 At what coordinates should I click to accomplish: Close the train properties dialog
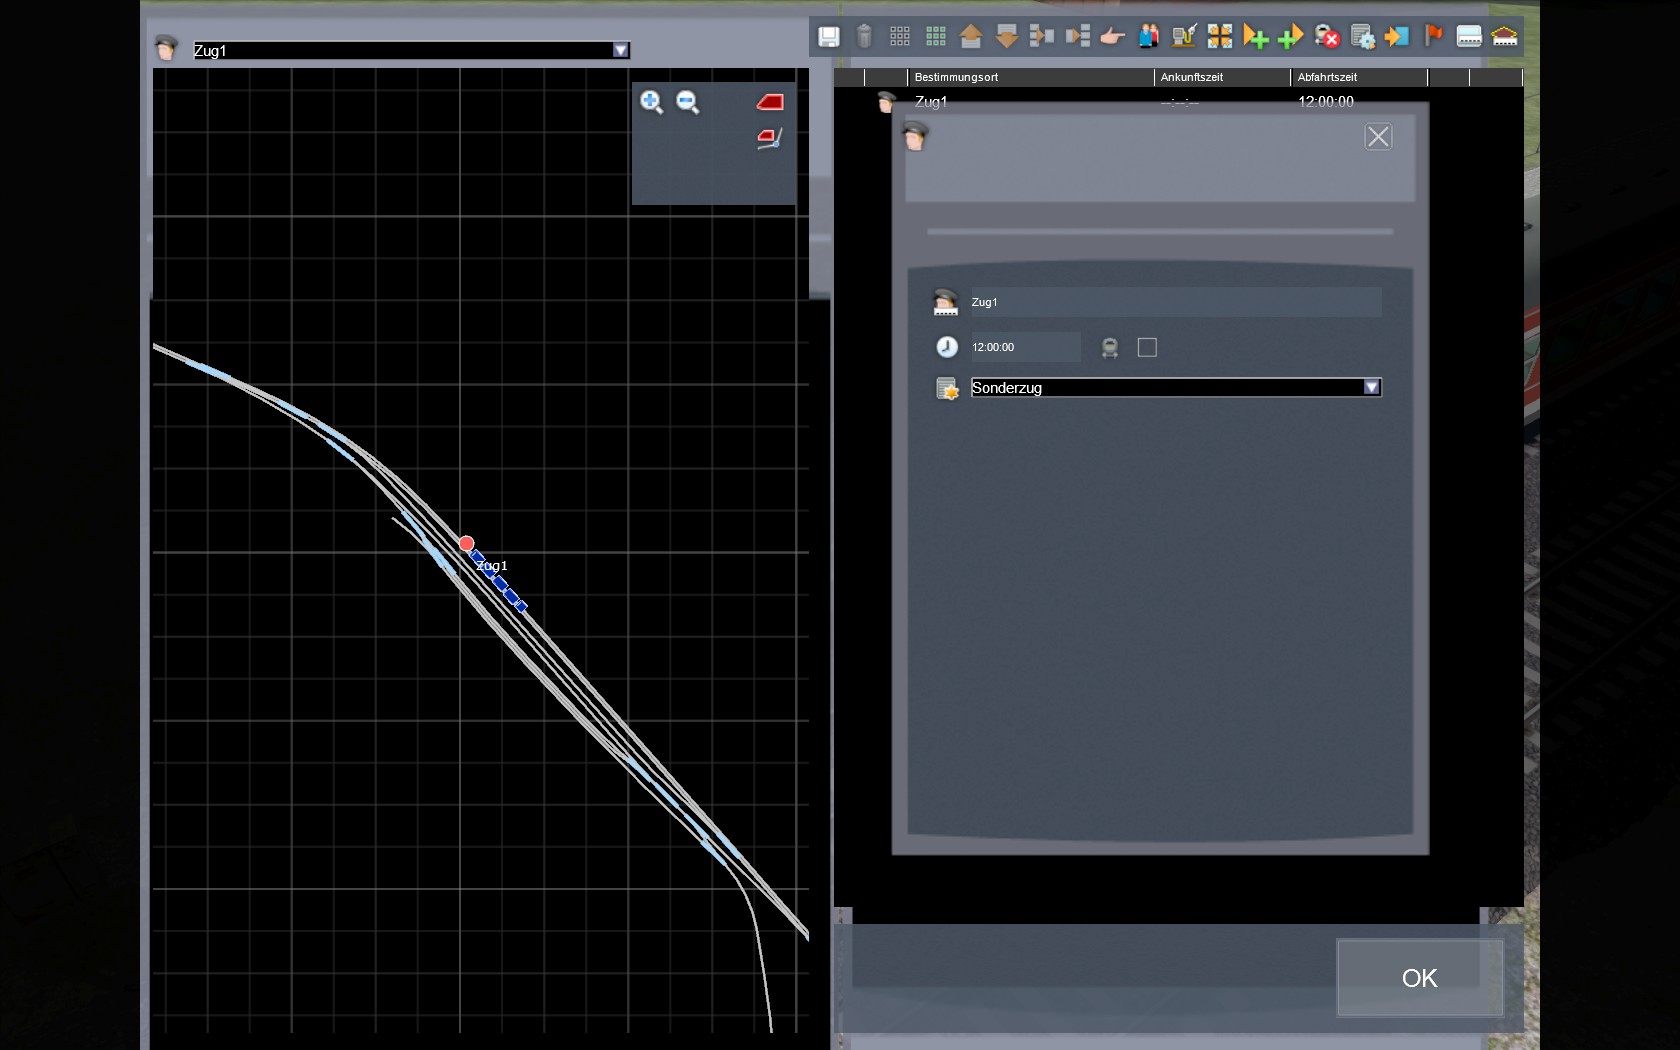click(1378, 137)
